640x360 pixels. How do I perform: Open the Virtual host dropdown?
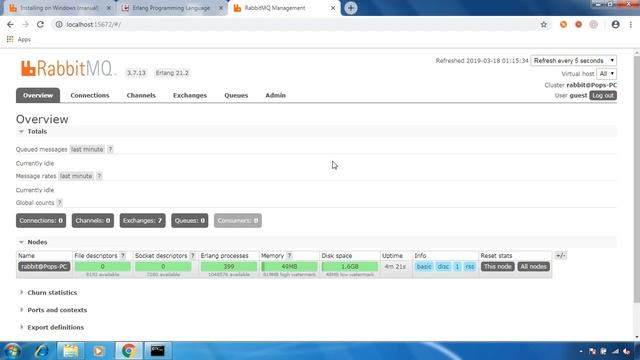[x=606, y=74]
